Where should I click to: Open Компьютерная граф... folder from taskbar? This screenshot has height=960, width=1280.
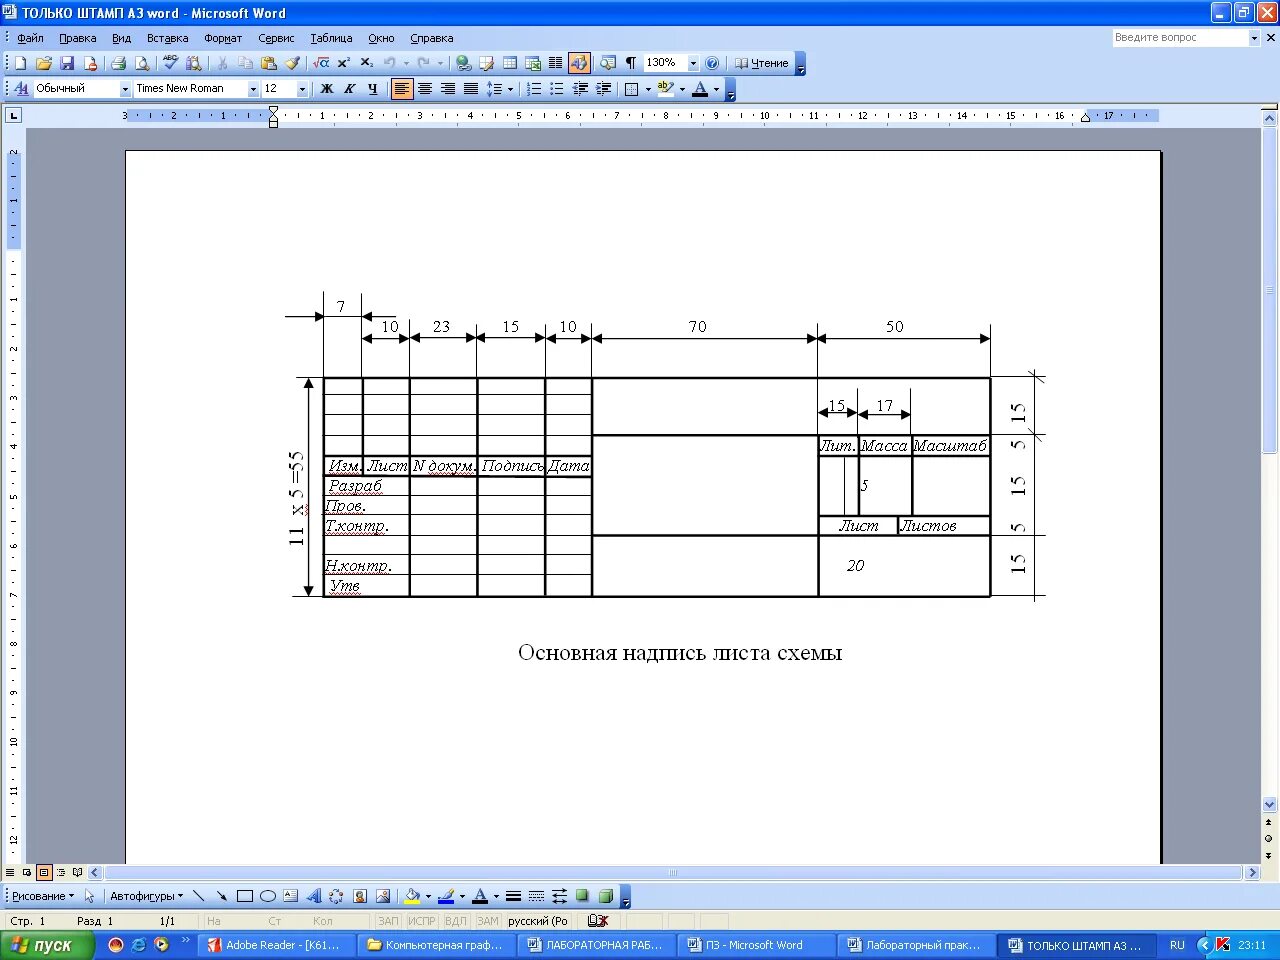[435, 945]
